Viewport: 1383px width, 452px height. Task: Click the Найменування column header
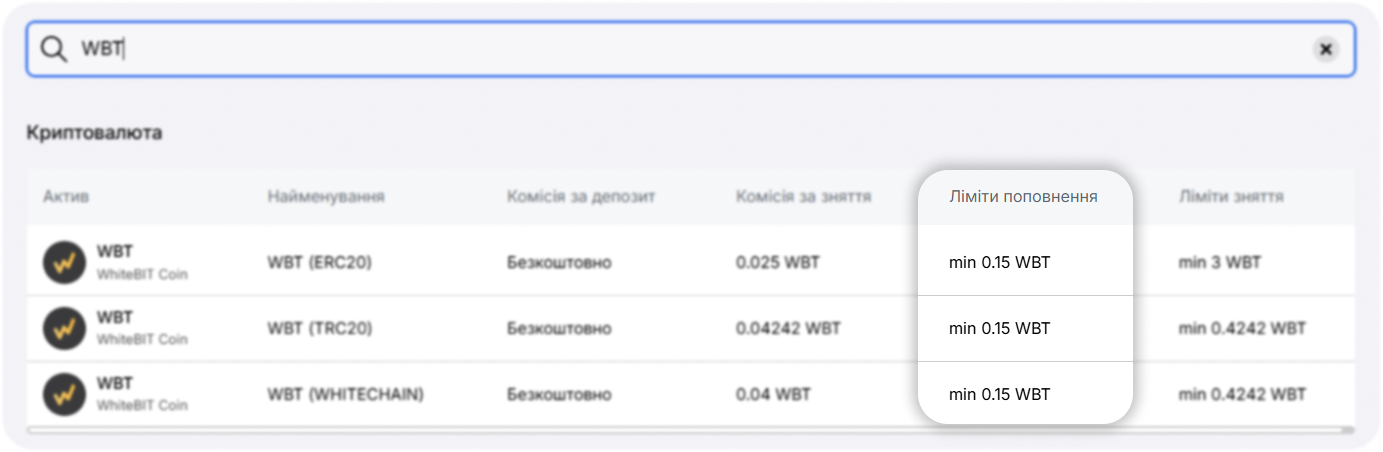(x=325, y=197)
